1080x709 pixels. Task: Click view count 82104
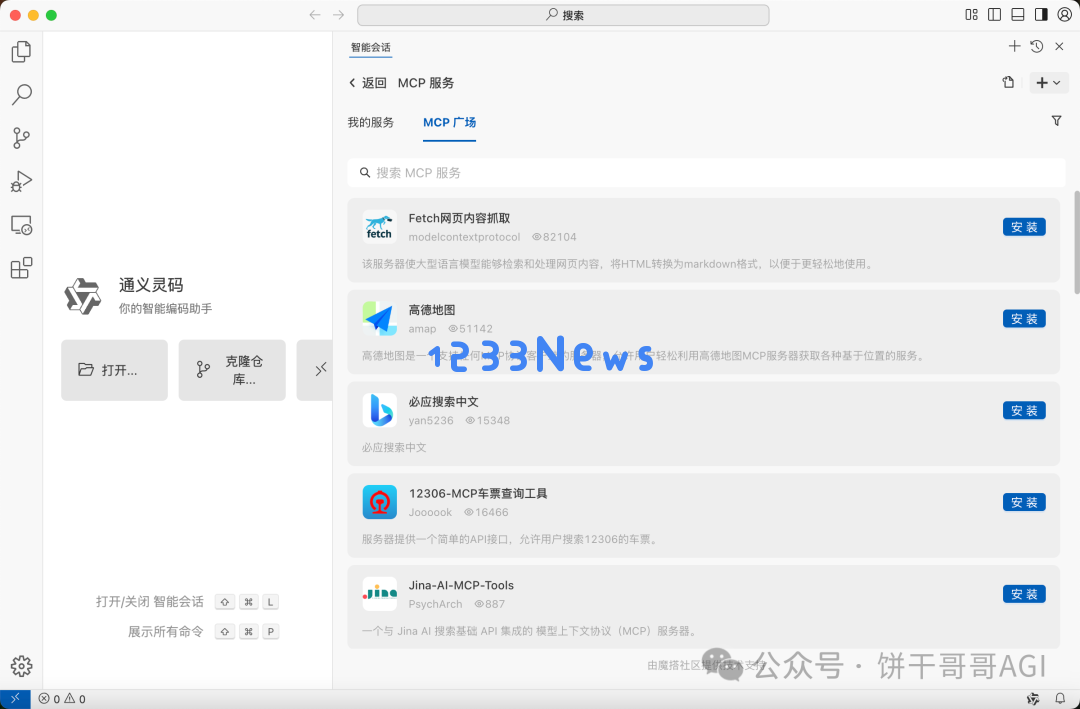(x=554, y=237)
